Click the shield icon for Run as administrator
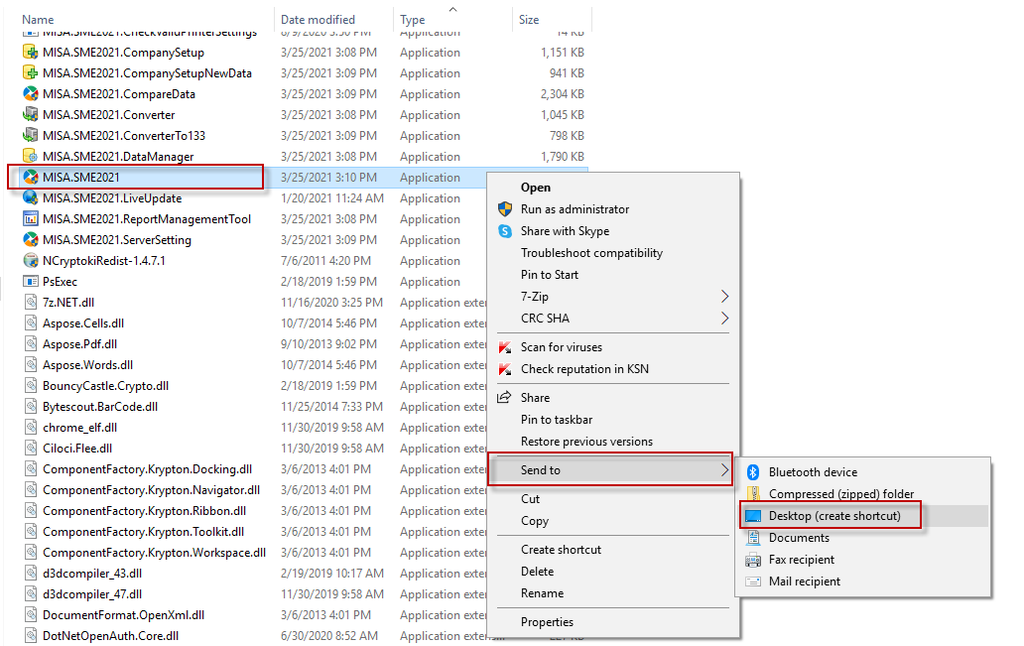Image resolution: width=1024 pixels, height=646 pixels. [x=505, y=209]
